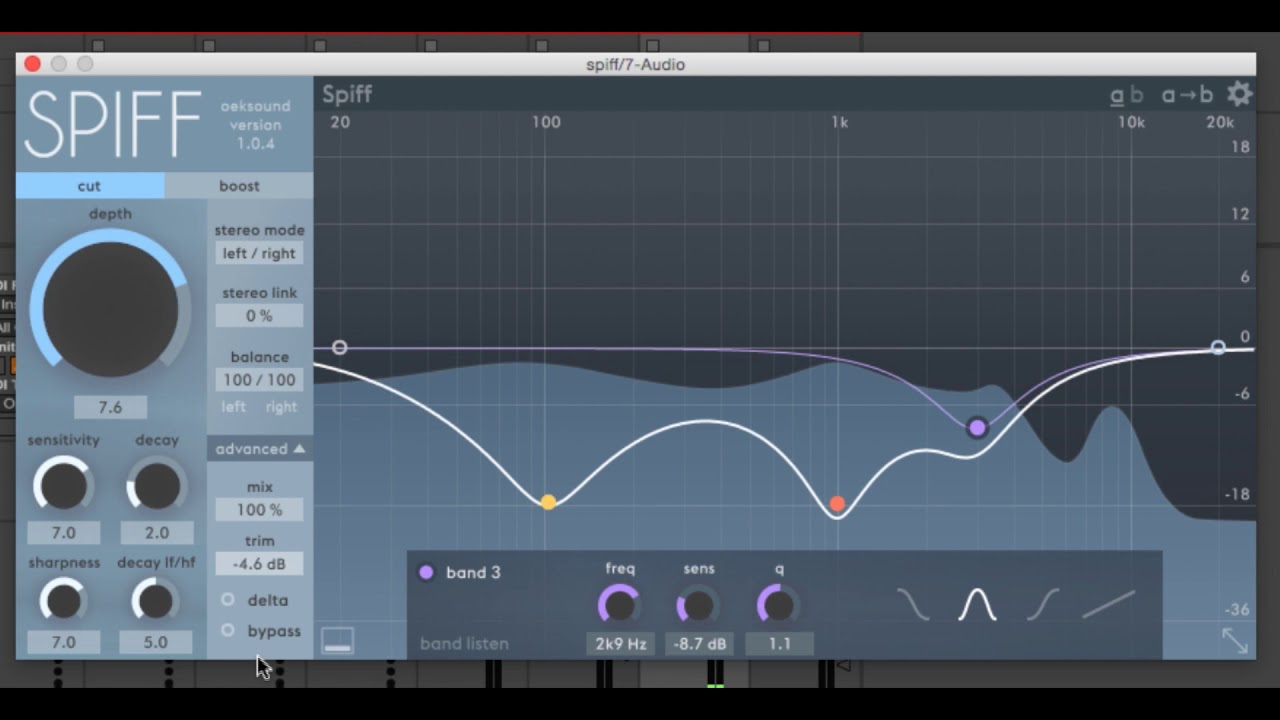Click freq value 2k9 Hz
1280x720 pixels.
pos(620,644)
